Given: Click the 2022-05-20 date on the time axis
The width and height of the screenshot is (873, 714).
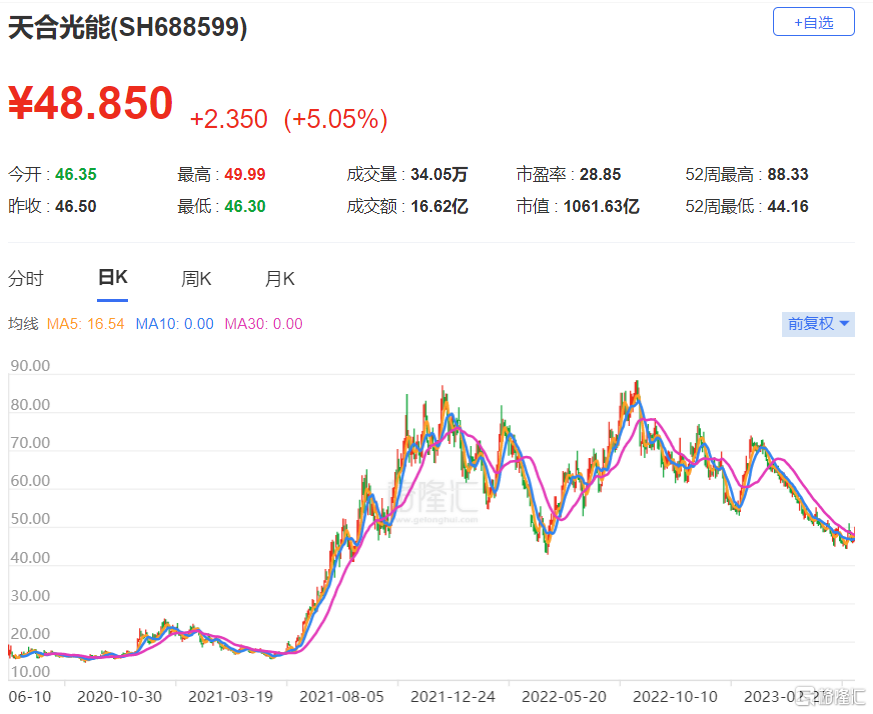Looking at the screenshot, I should pos(564,697).
